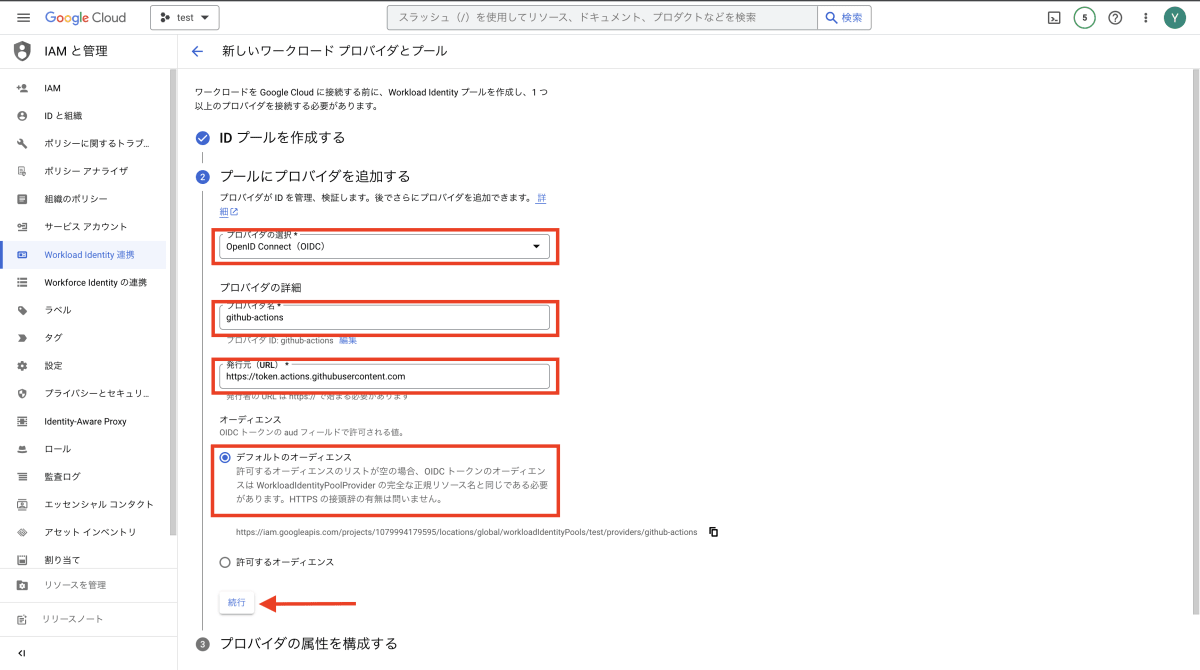Open Workforce Identity の連携 sidebar item
The height and width of the screenshot is (670, 1200).
point(83,283)
